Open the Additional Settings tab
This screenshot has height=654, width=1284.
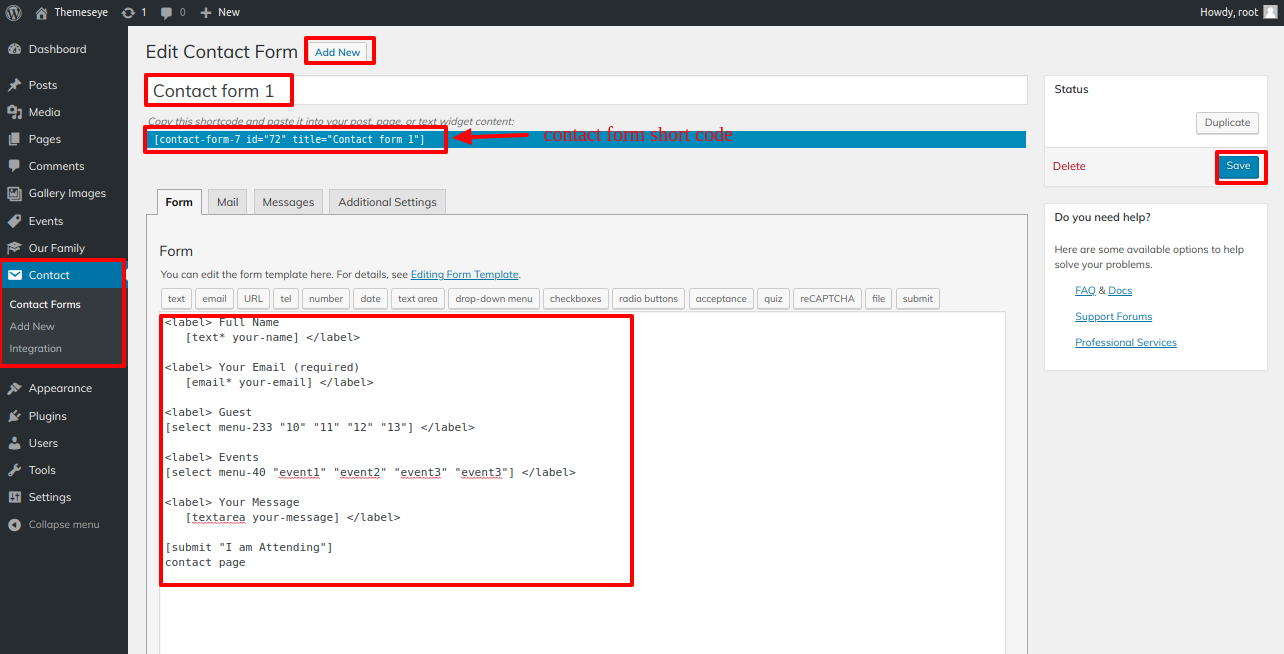point(387,202)
